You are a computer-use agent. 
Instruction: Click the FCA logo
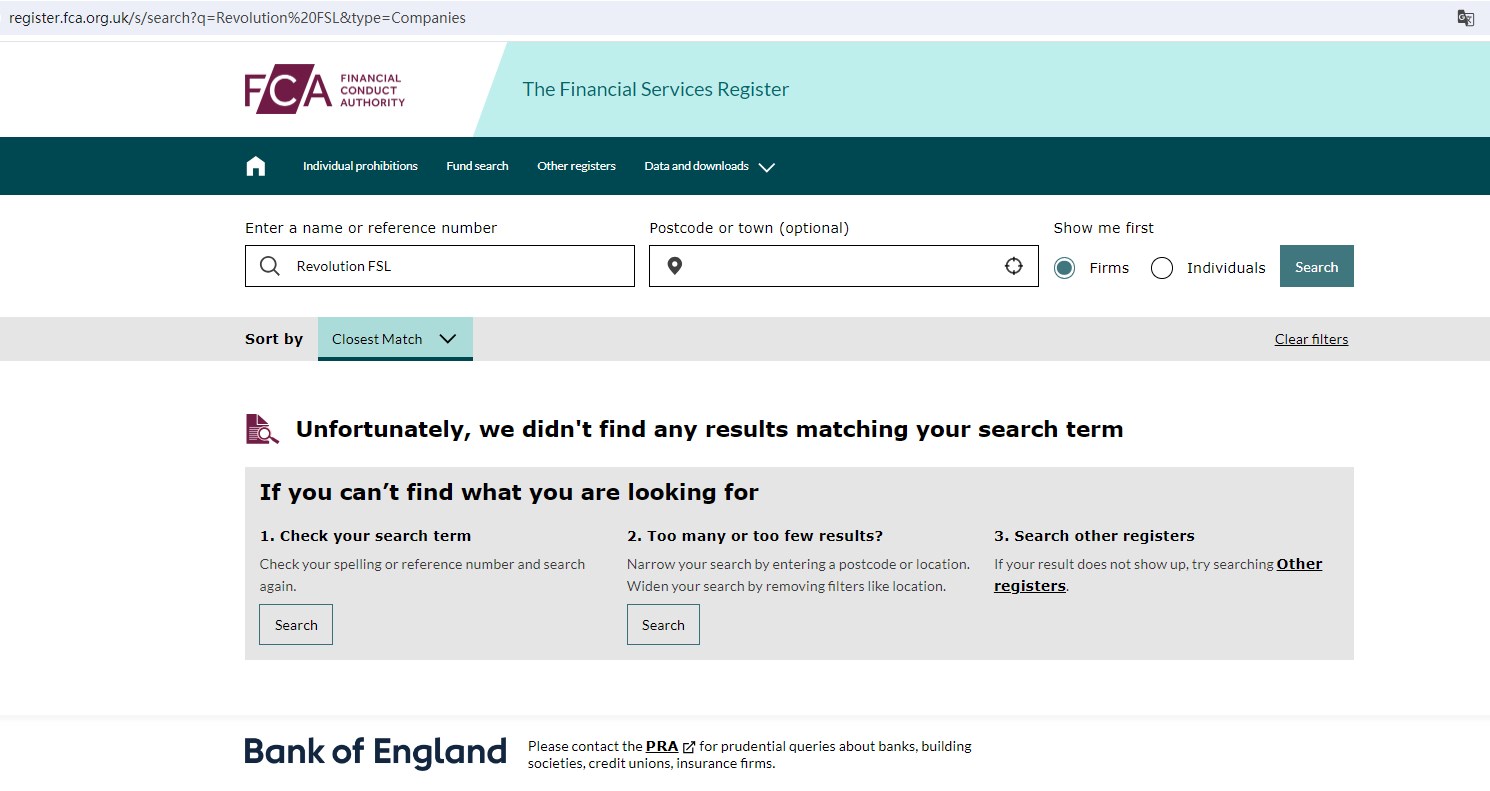coord(324,90)
